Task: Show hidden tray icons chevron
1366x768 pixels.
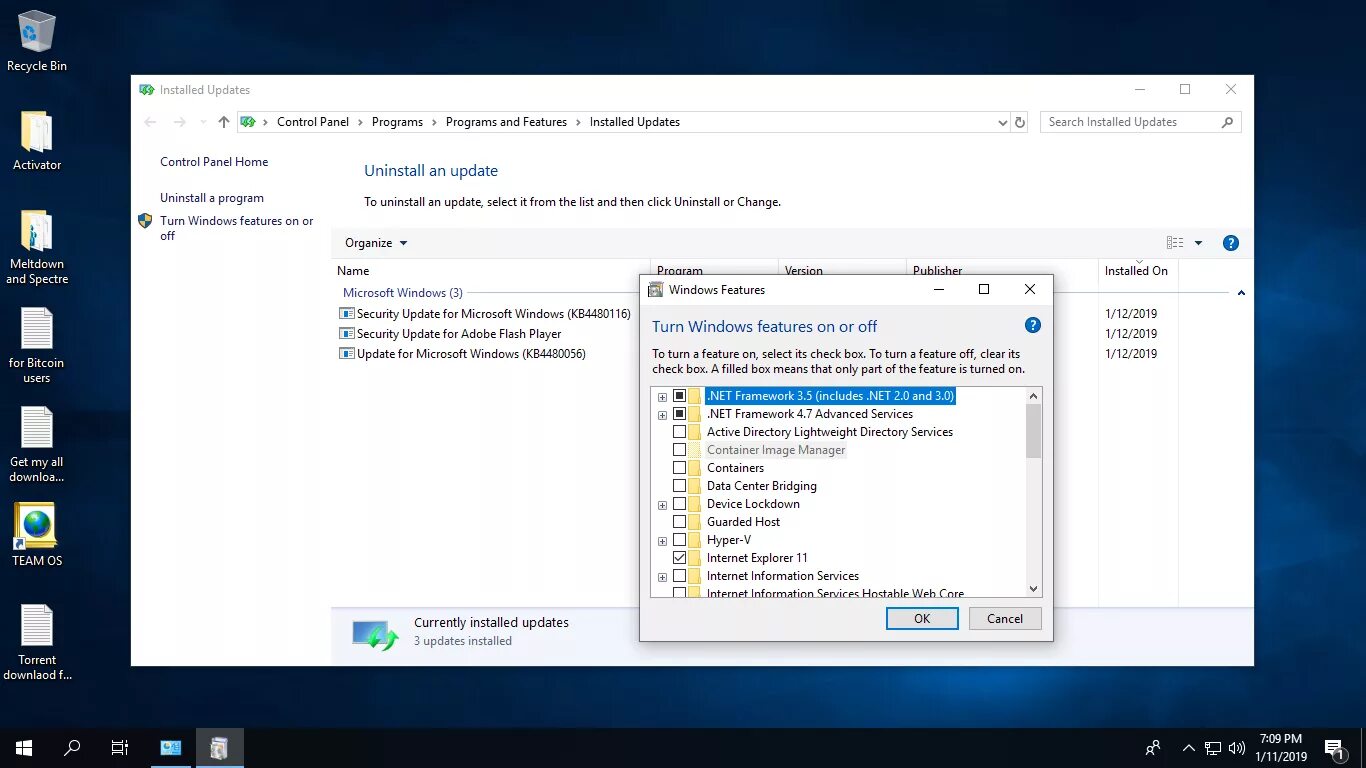Action: click(1189, 748)
